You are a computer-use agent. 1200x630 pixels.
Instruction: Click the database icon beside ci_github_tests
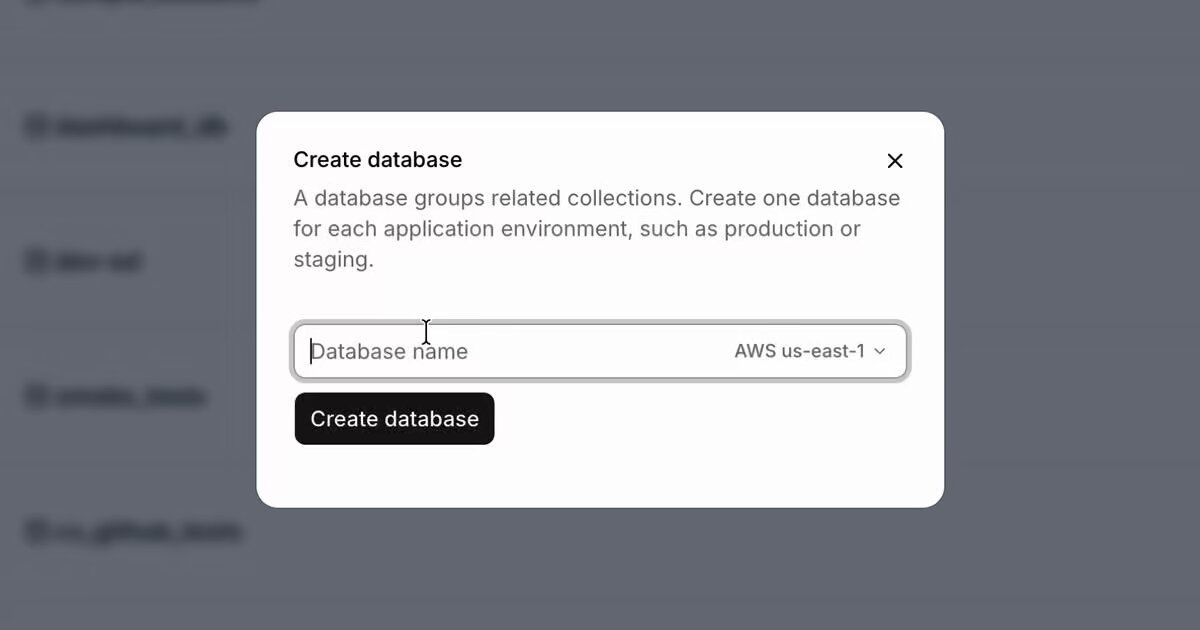(36, 532)
